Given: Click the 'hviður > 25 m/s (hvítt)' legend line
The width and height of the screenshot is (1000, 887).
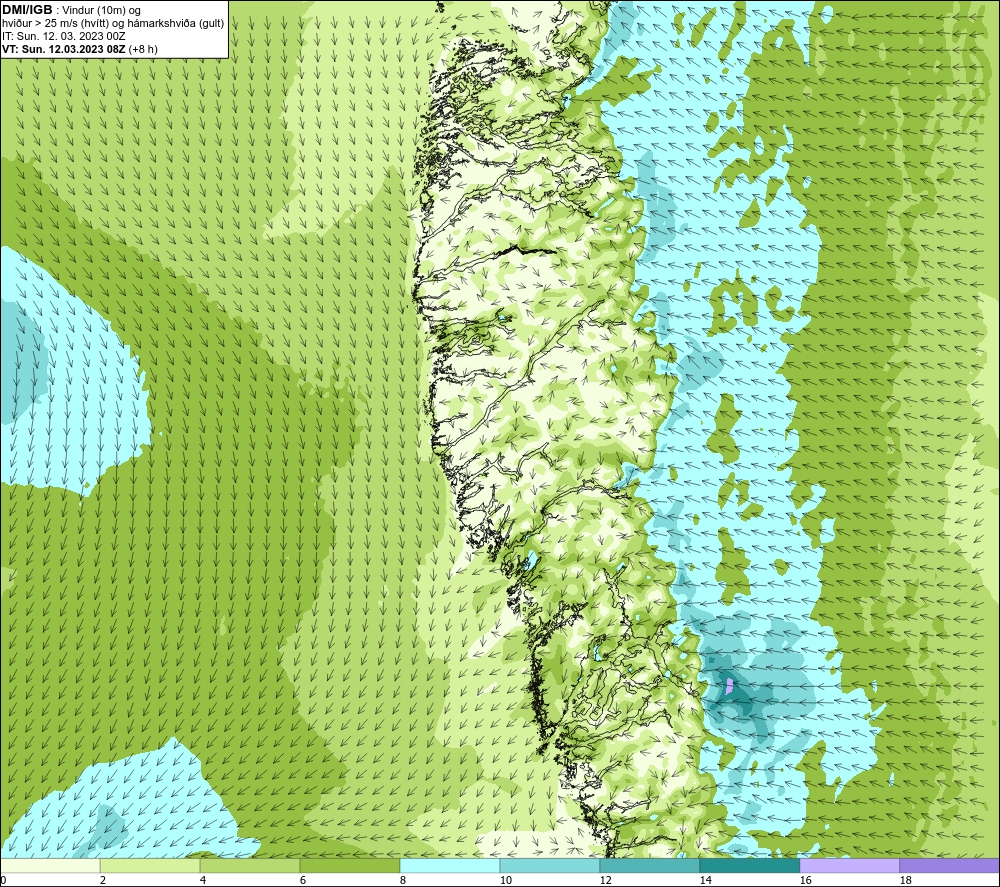Looking at the screenshot, I should (113, 24).
